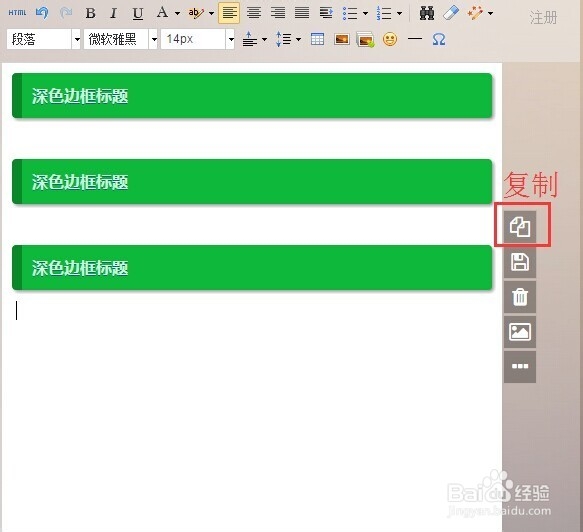Viewport: 583px width, 532px height.
Task: Open line height dropdown arrow
Action: tap(298, 39)
